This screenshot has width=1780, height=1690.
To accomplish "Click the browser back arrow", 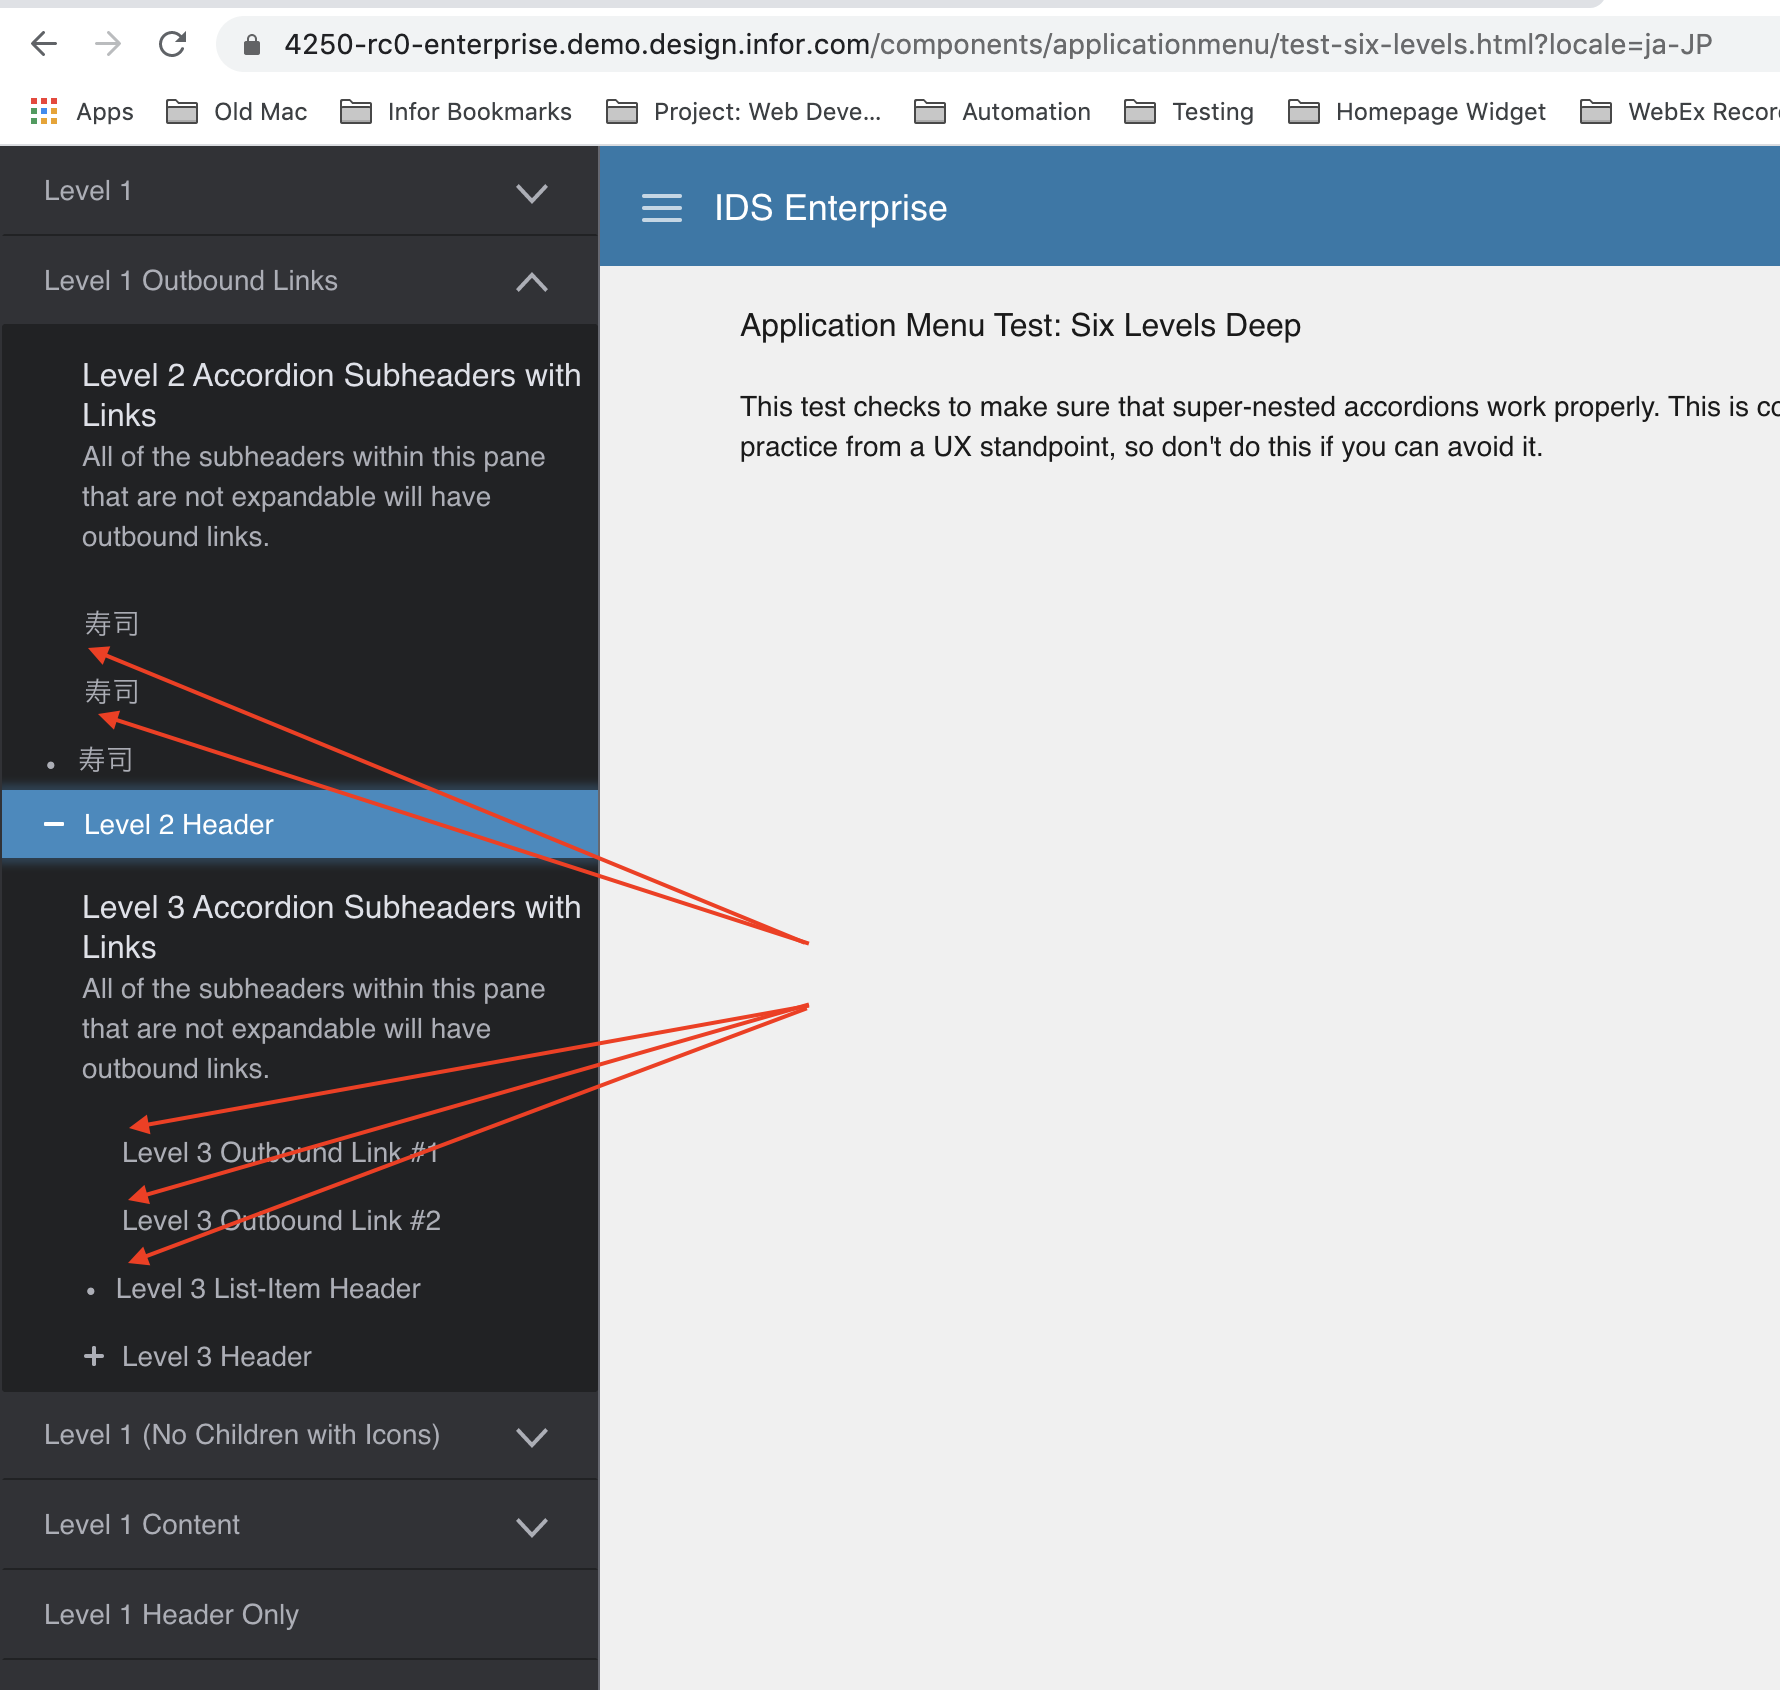I will 44,44.
